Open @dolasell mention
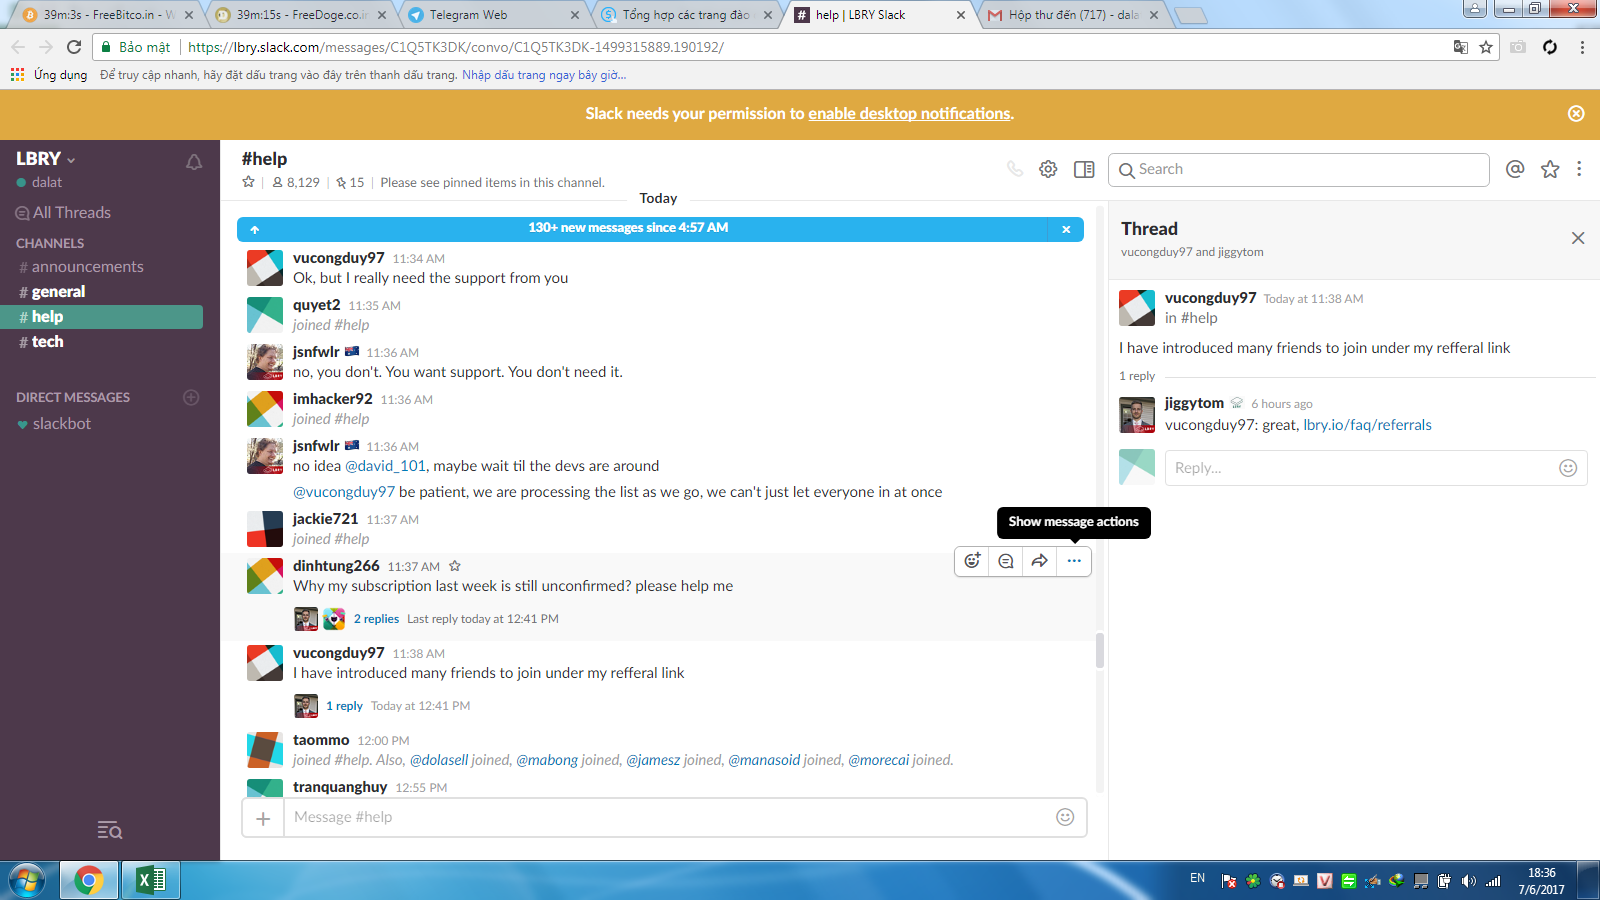Image resolution: width=1600 pixels, height=900 pixels. click(x=439, y=760)
